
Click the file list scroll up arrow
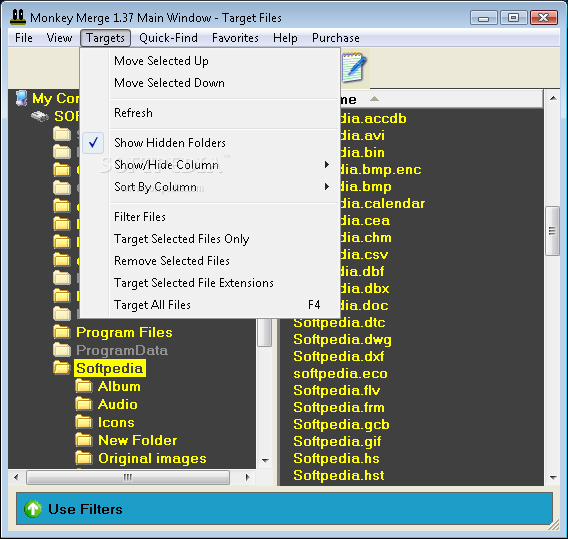(553, 99)
